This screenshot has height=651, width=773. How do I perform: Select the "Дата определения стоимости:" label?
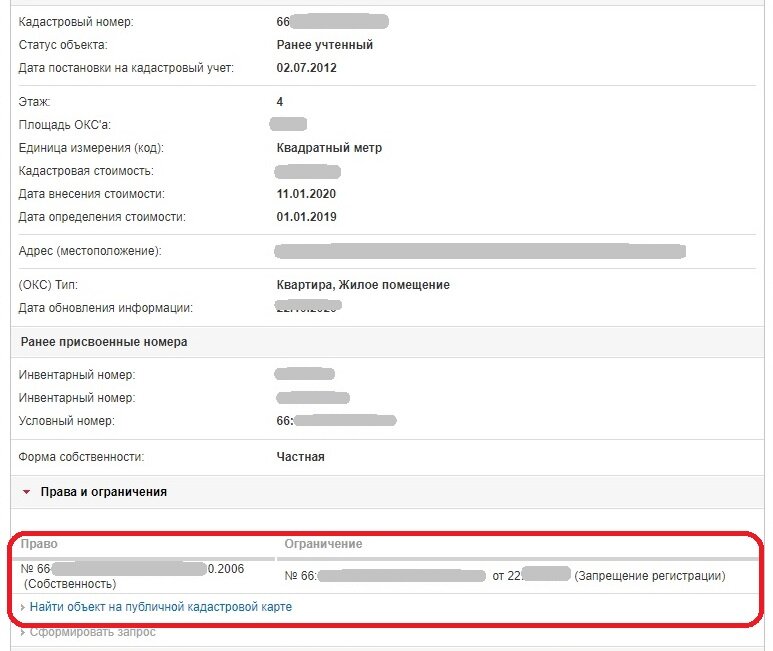click(x=102, y=217)
